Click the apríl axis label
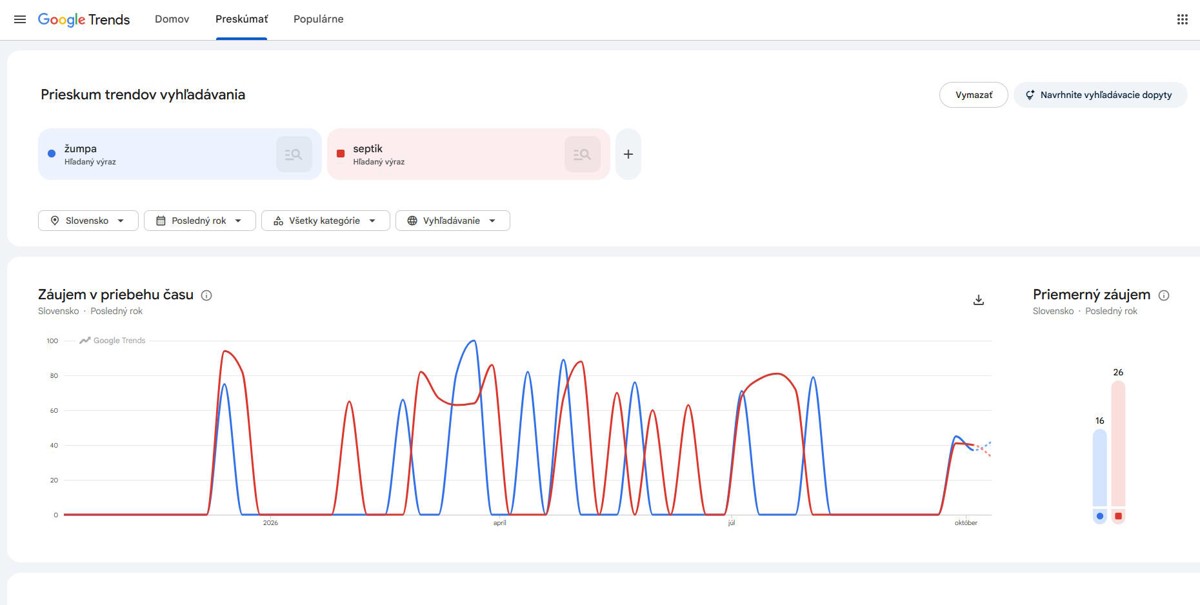 [x=500, y=523]
